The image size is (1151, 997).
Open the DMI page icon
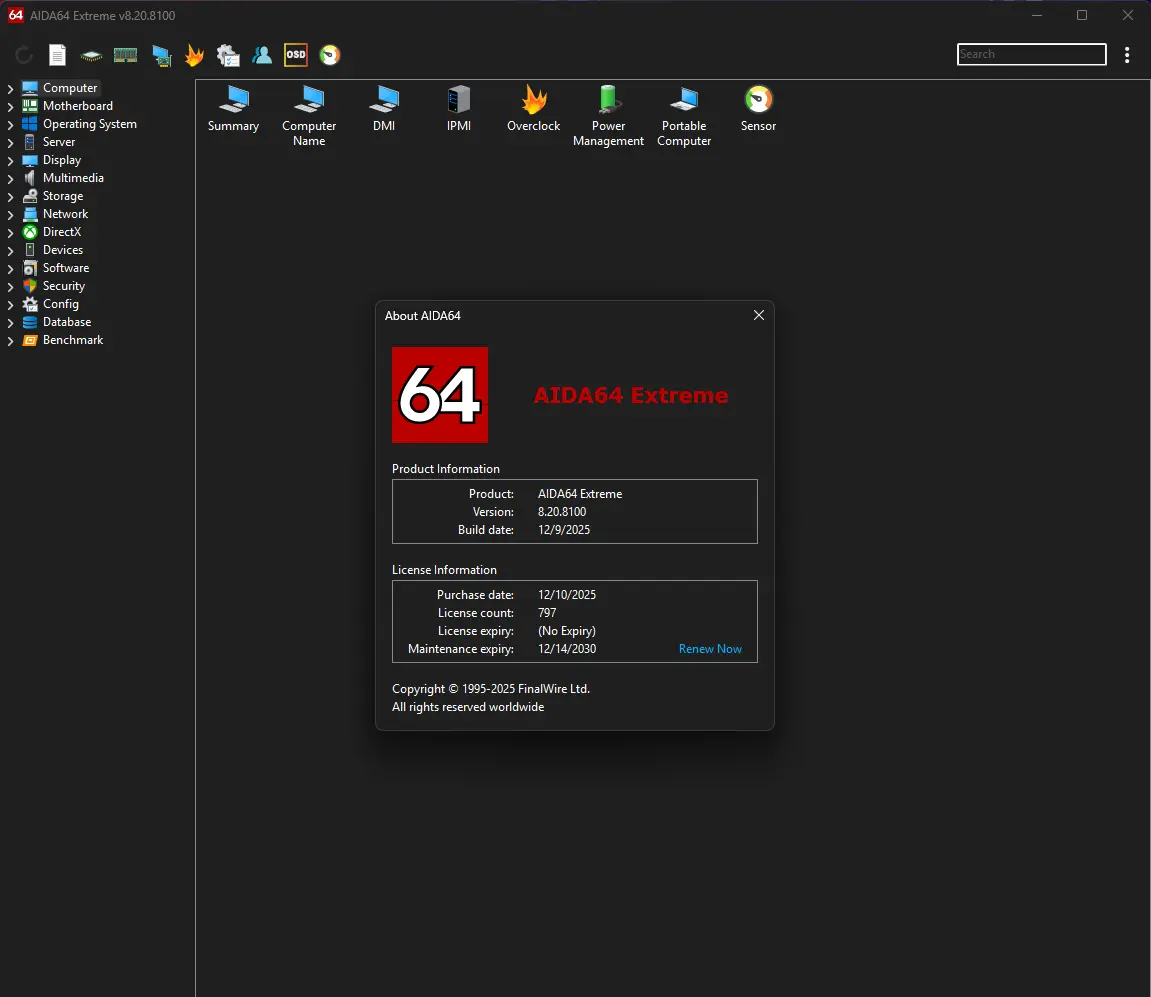coord(384,109)
